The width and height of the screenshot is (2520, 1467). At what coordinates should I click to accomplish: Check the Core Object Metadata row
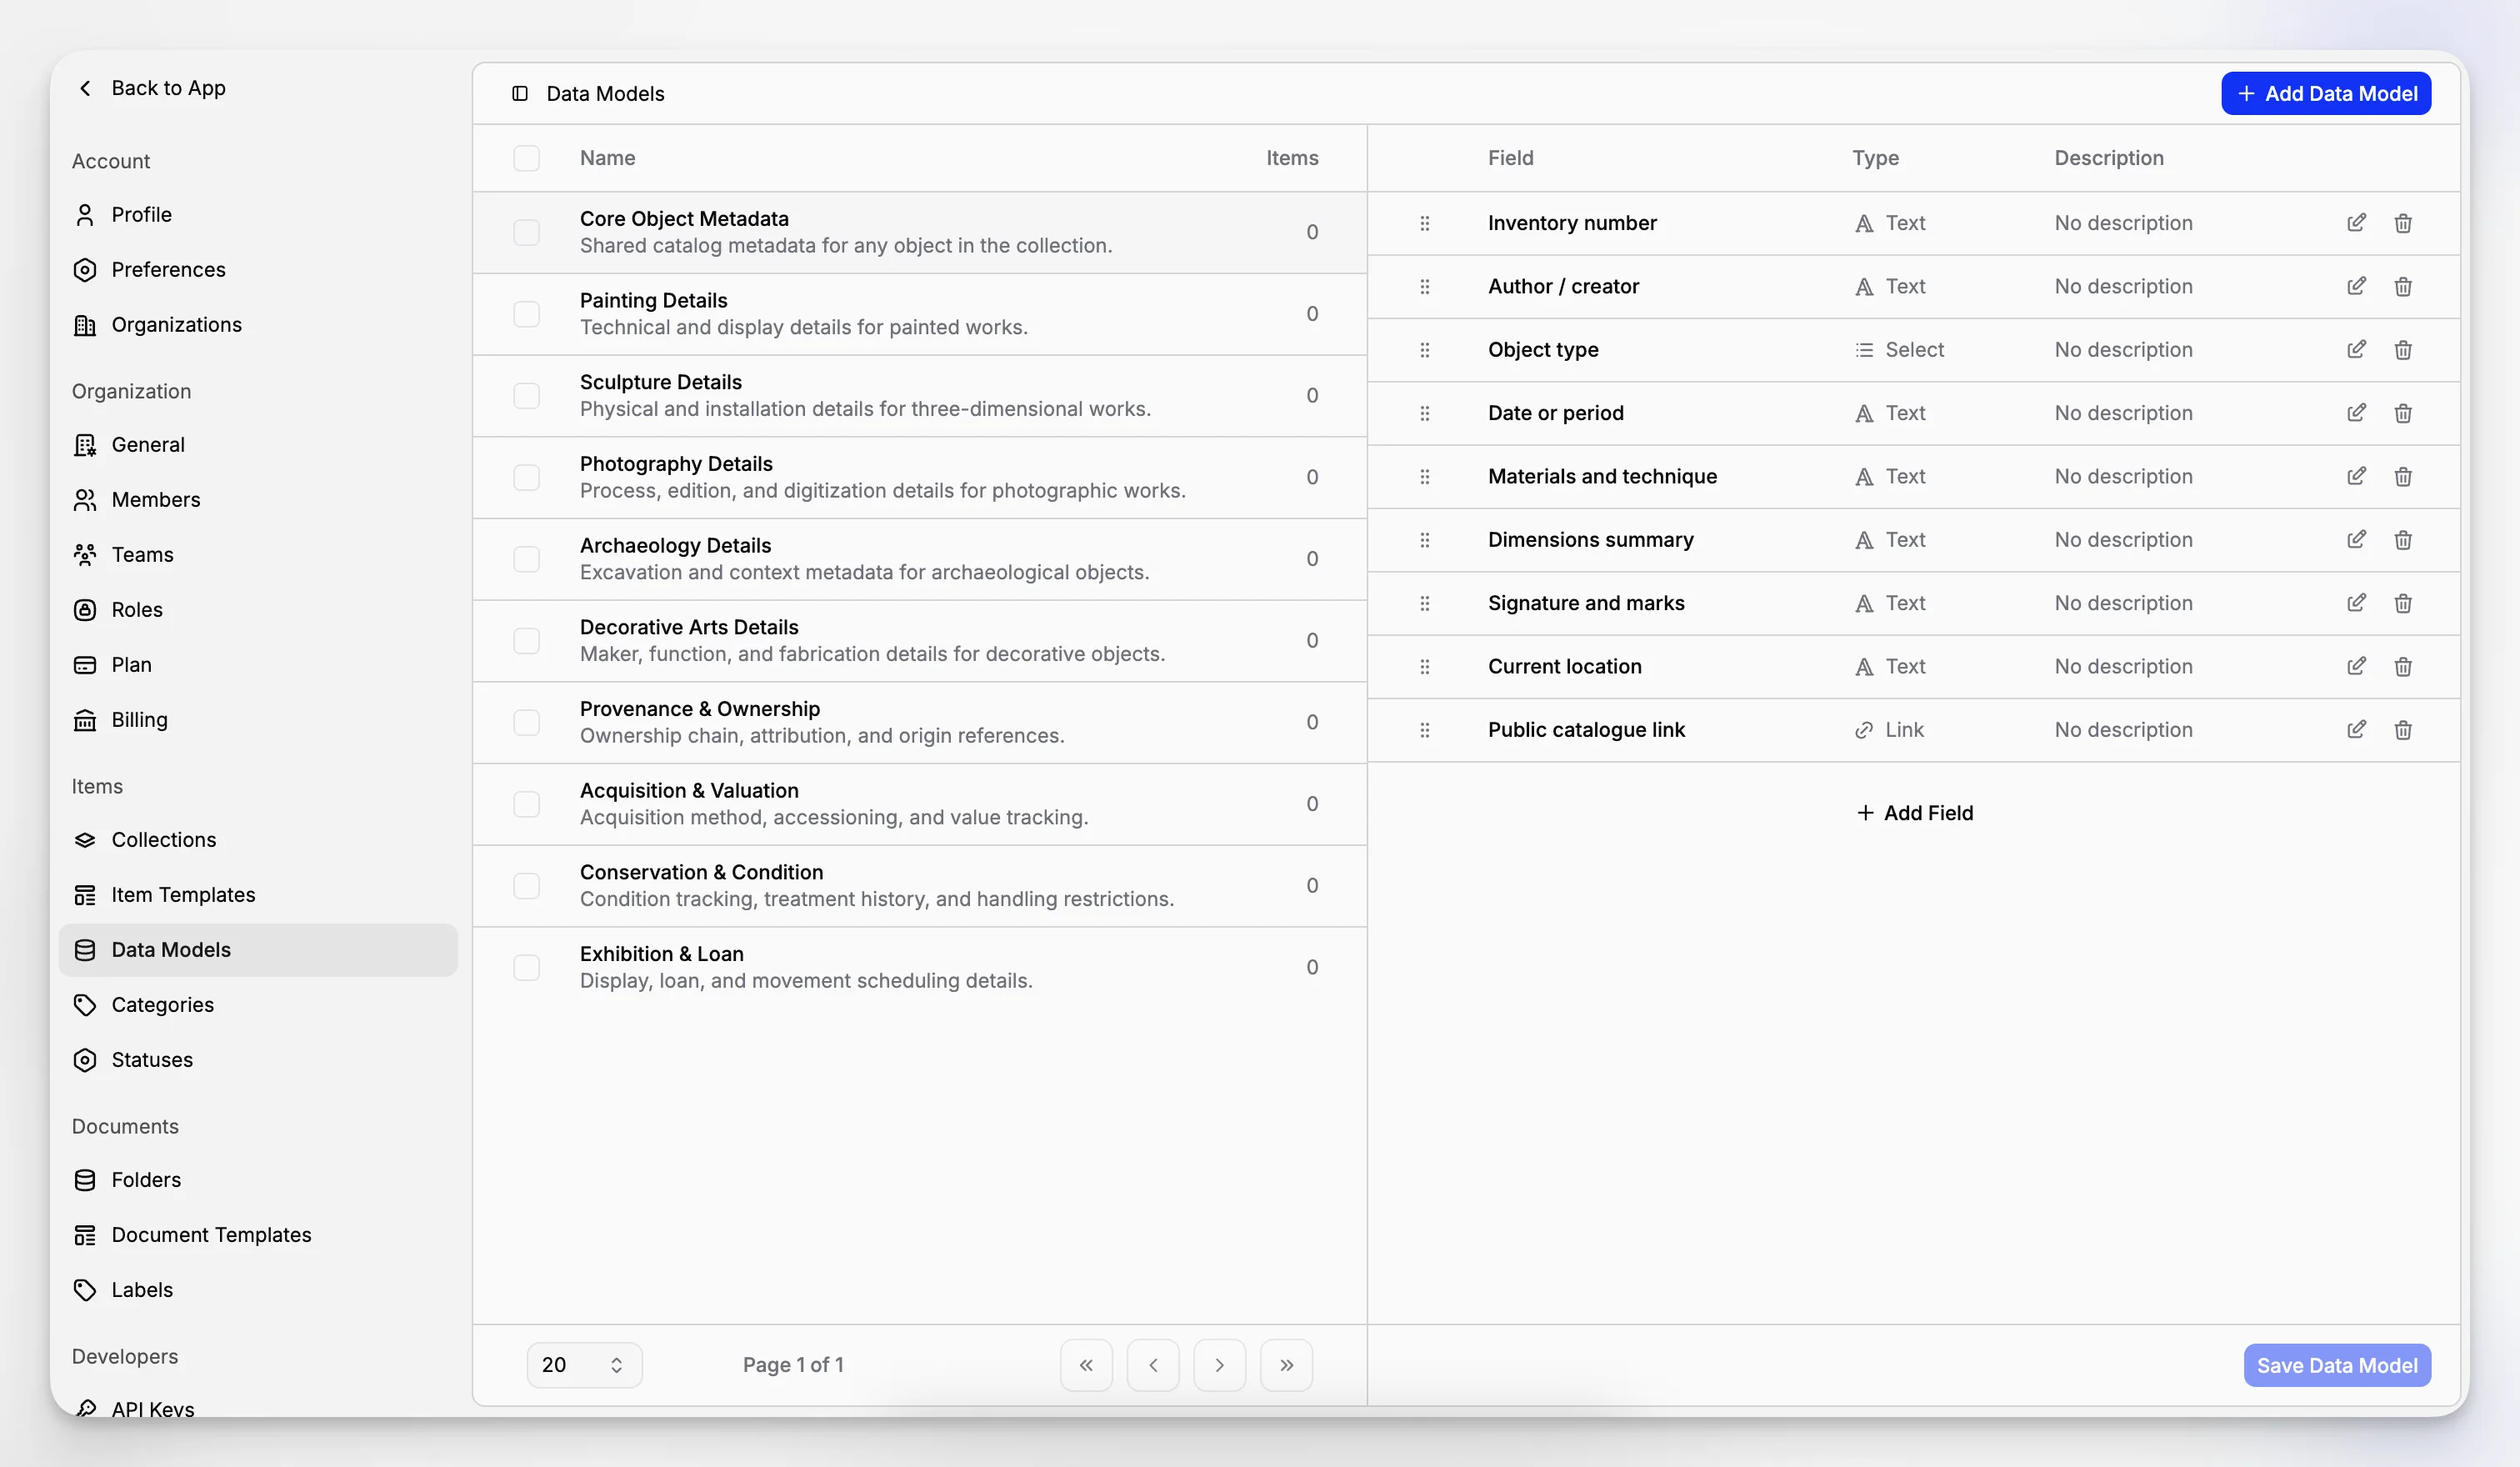526,232
